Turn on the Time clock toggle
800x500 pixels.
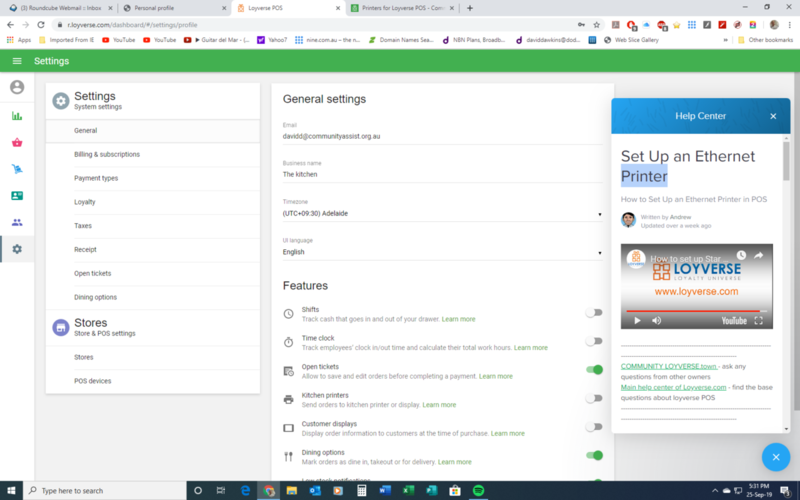594,341
